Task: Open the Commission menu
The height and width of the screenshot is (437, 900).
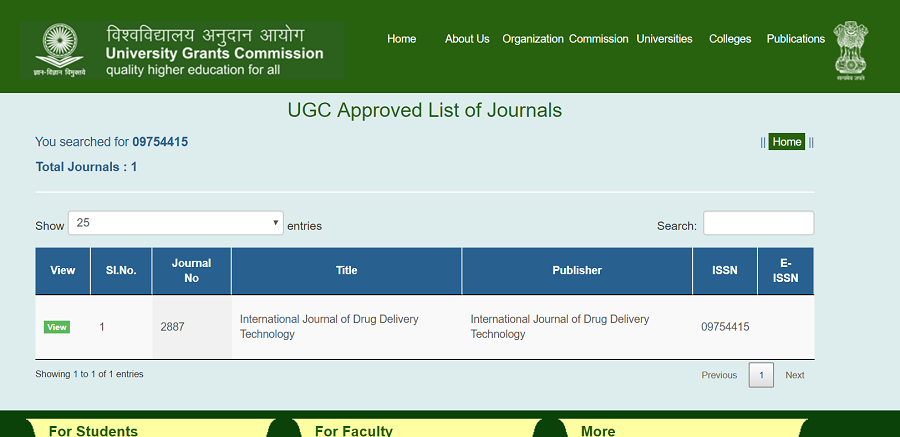Action: click(x=599, y=39)
